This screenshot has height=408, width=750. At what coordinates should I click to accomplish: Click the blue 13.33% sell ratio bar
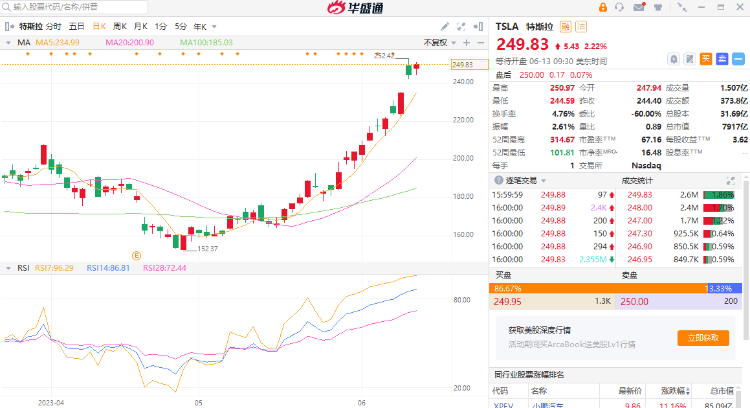tap(723, 288)
